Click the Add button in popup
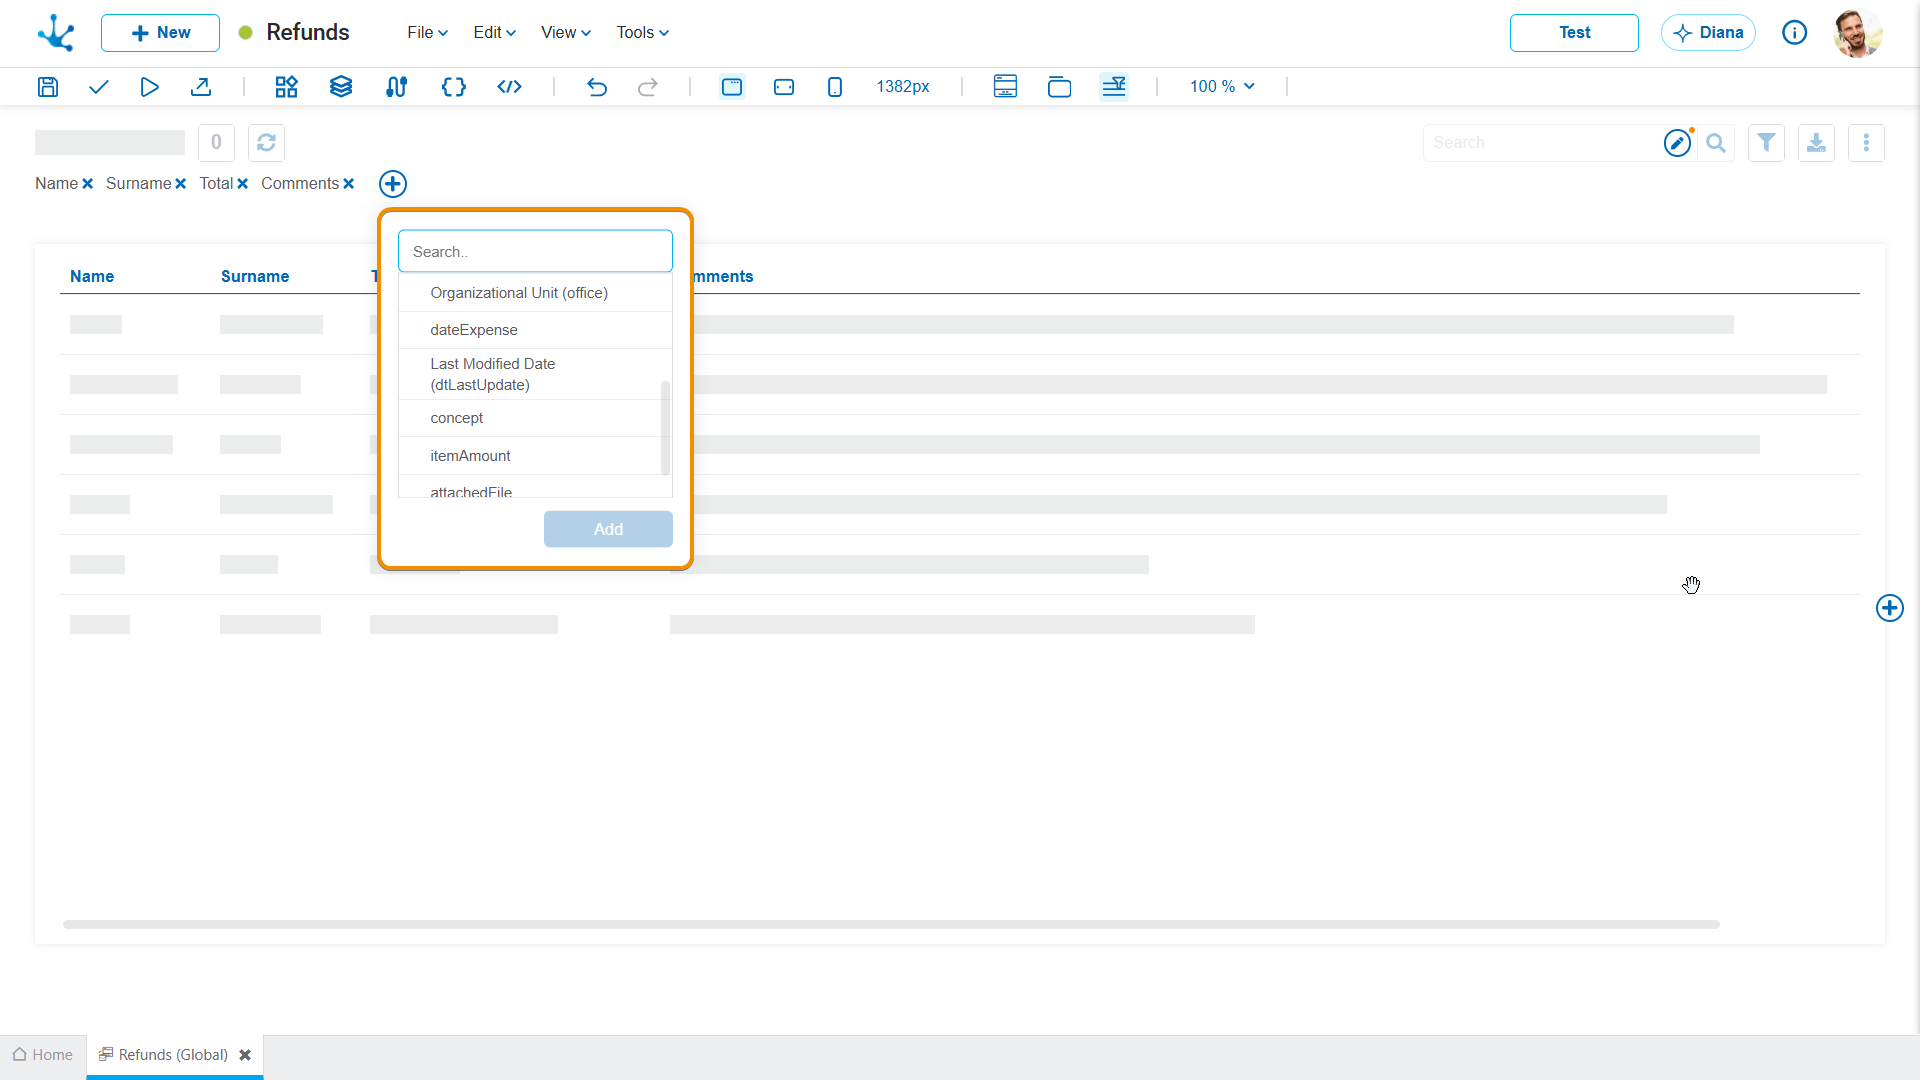1920x1080 pixels. (x=608, y=529)
